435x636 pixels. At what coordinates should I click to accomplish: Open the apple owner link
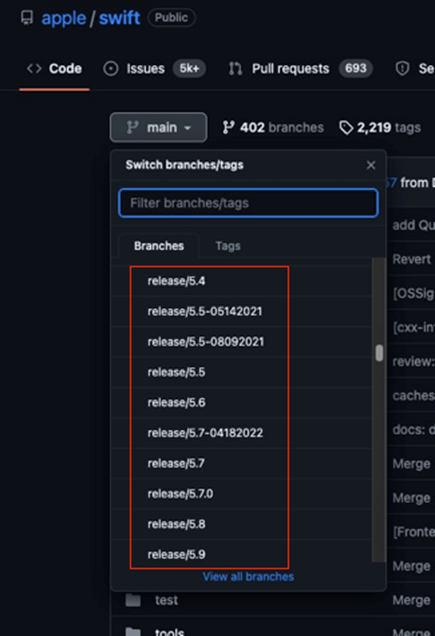point(64,18)
